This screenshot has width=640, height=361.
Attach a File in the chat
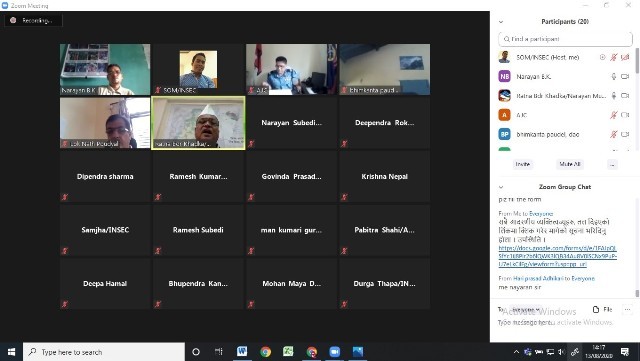tap(603, 310)
